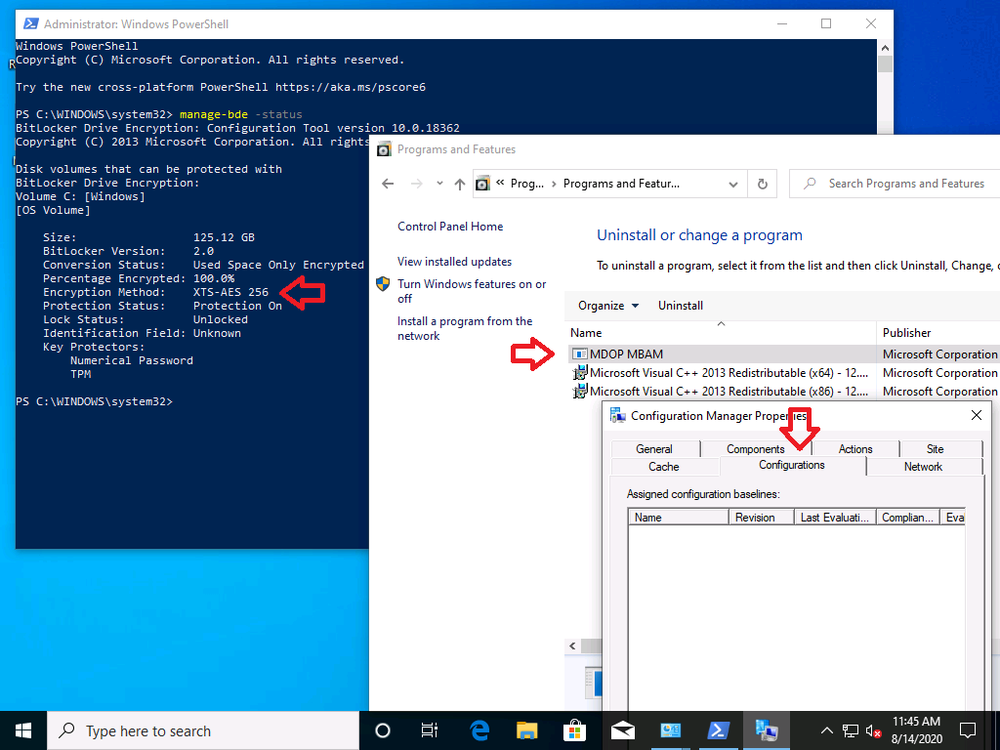Expand the address bar history dropdown
1000x750 pixels.
point(733,184)
